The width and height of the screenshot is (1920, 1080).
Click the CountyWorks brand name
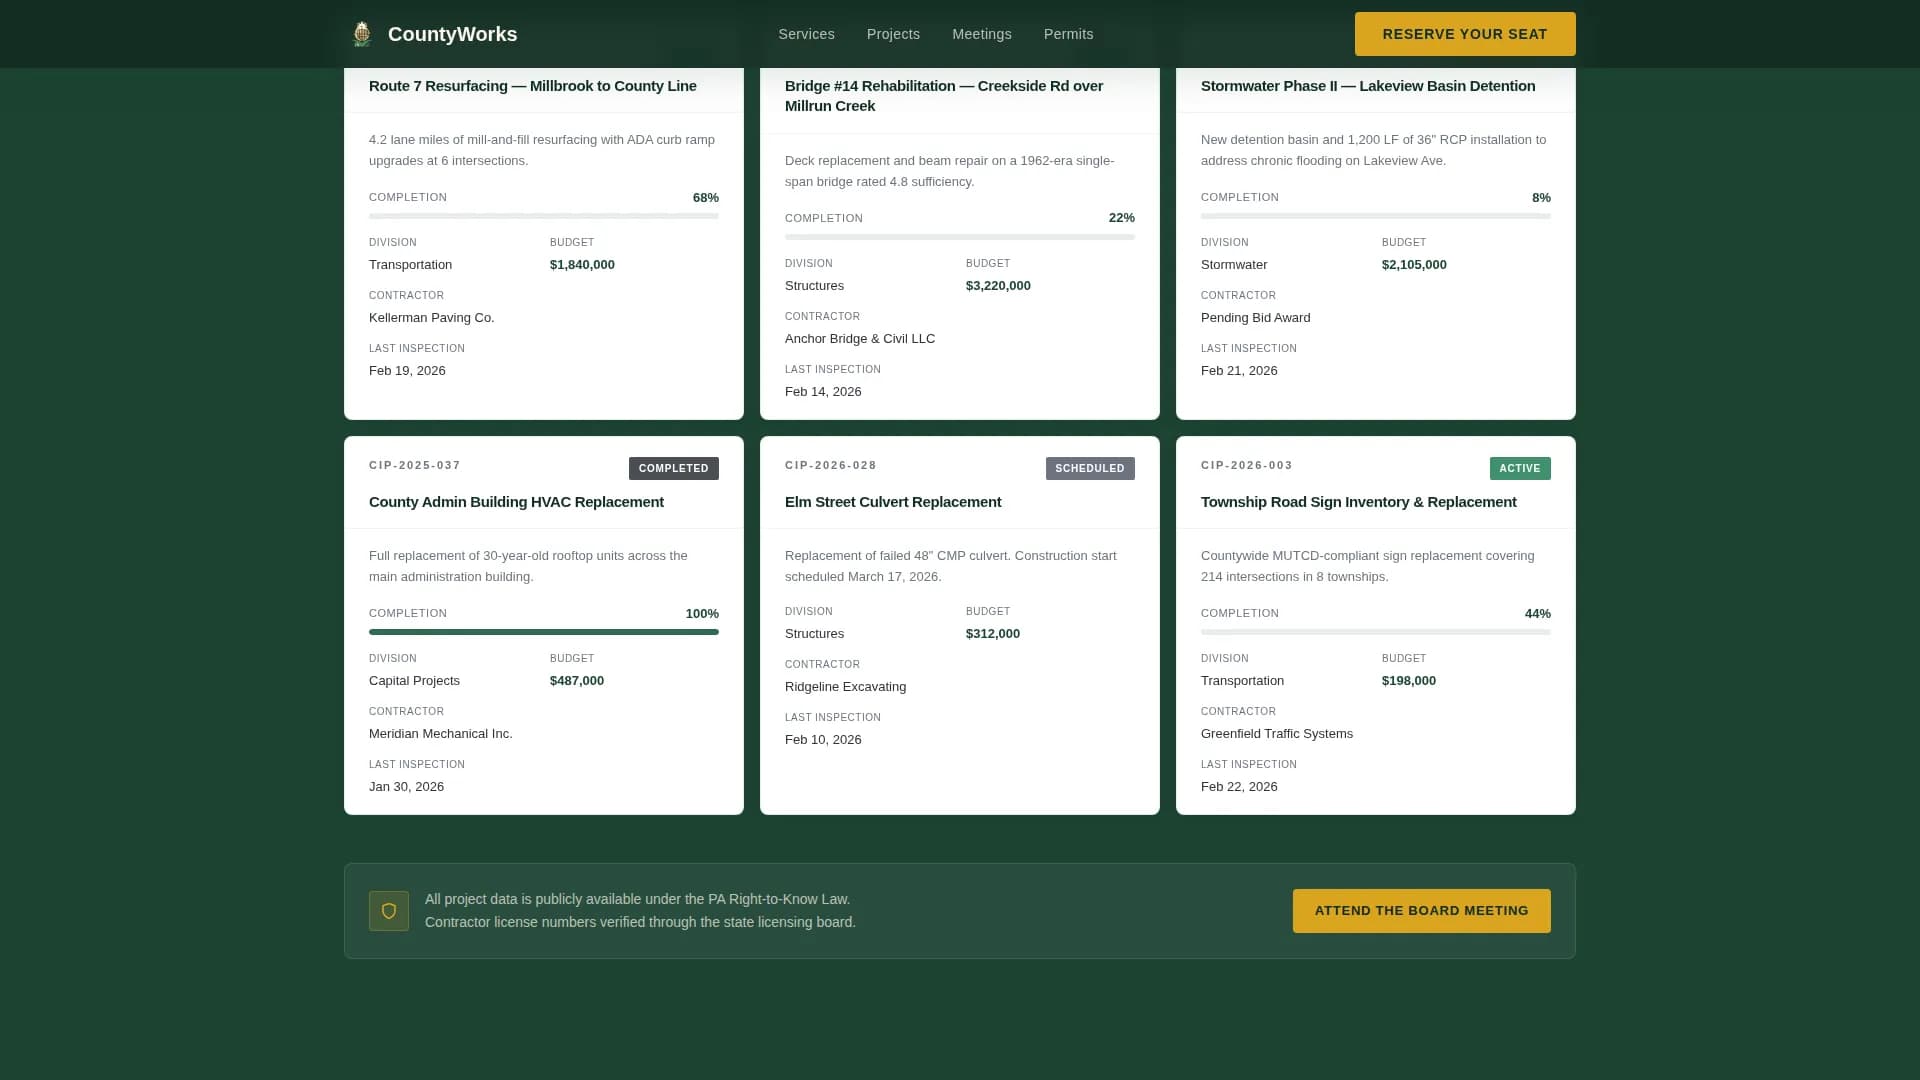tap(452, 34)
